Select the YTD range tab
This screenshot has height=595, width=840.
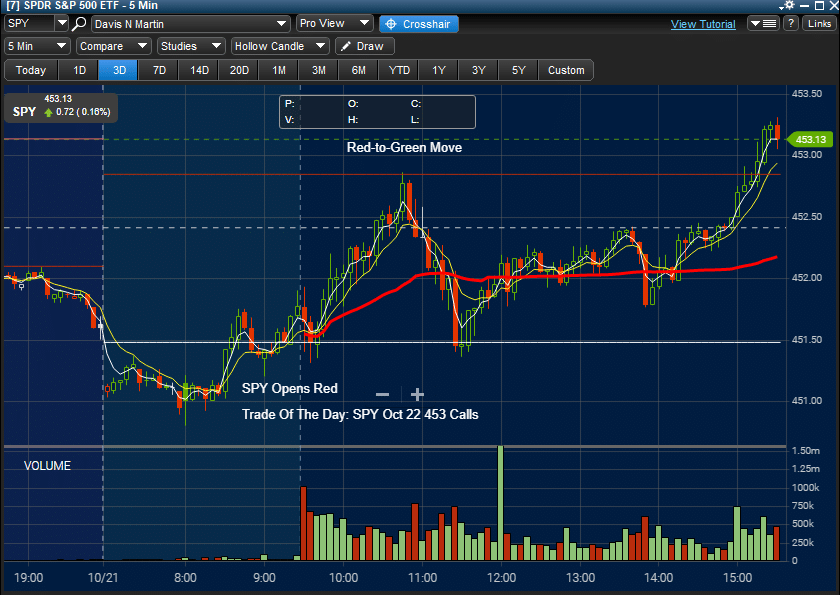(399, 70)
